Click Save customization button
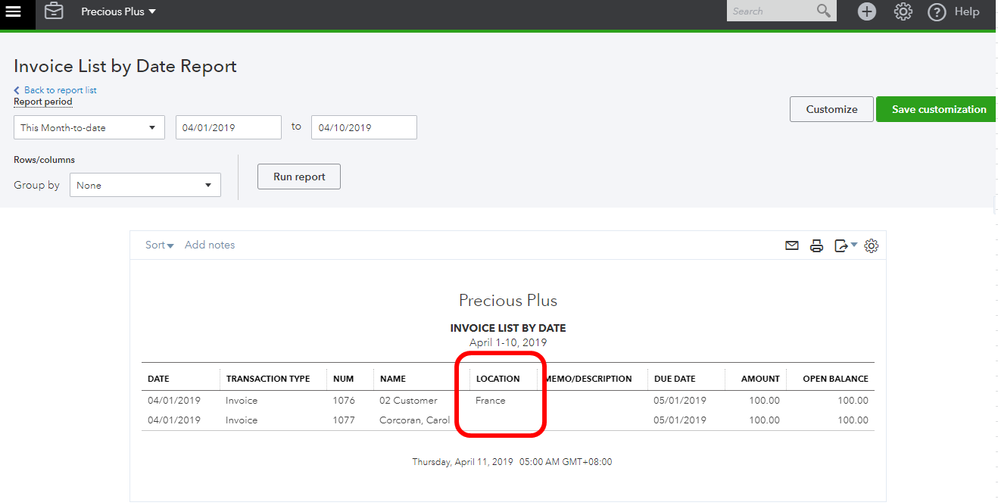 [x=937, y=109]
